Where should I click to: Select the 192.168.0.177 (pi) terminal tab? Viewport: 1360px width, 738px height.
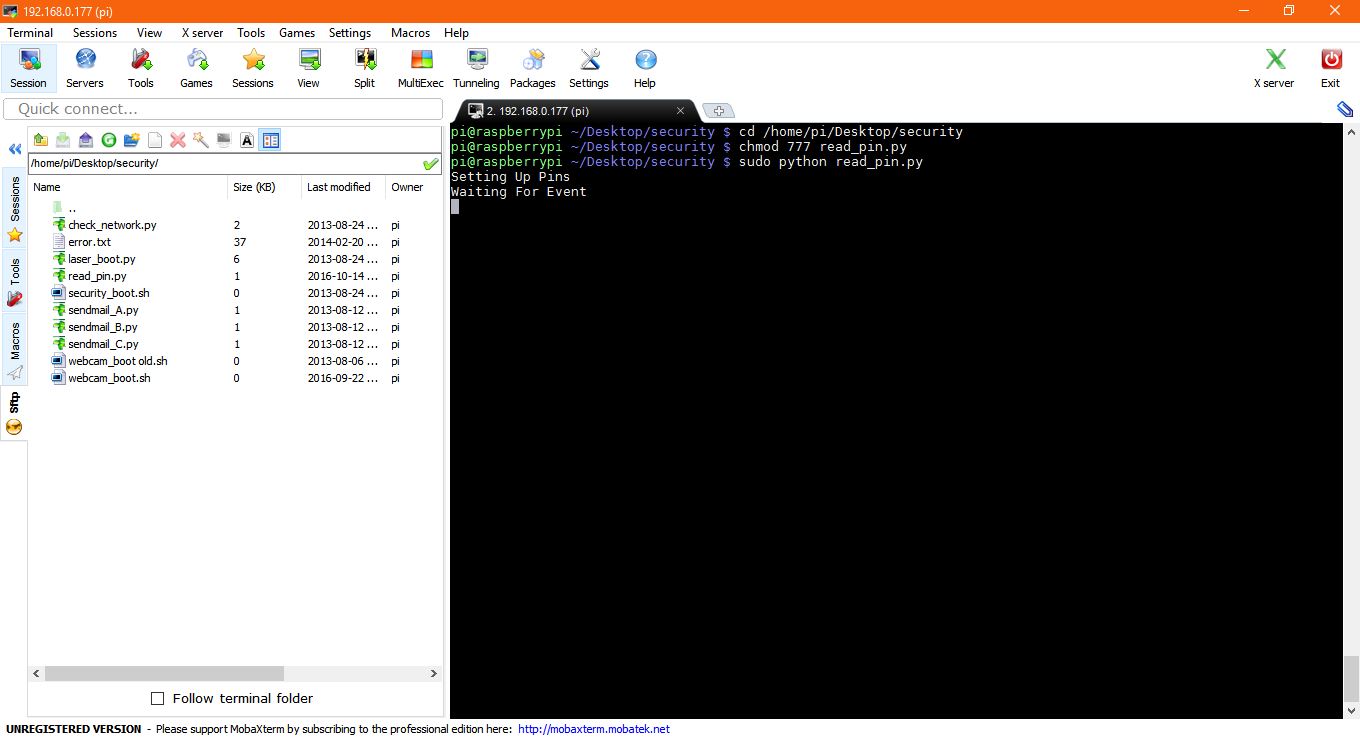(x=575, y=111)
